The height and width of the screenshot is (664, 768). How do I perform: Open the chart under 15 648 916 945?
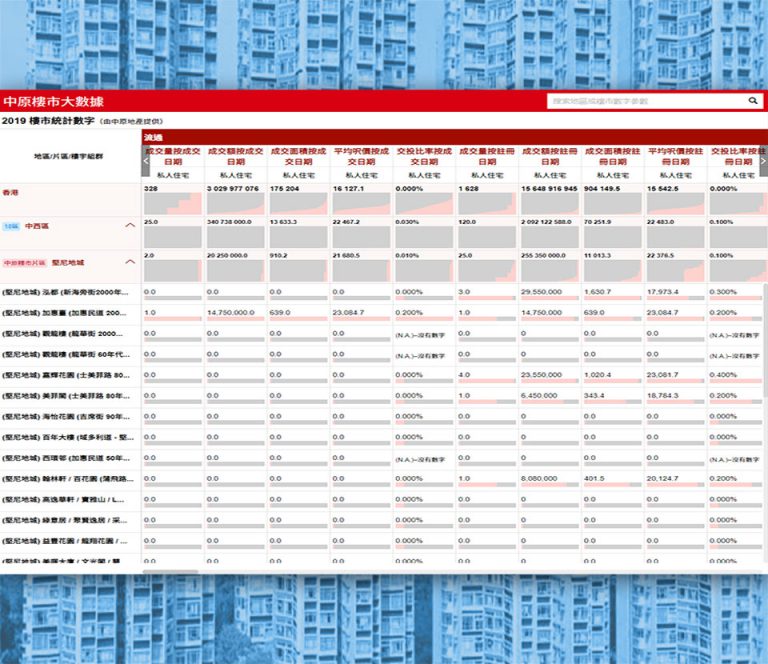pos(550,204)
